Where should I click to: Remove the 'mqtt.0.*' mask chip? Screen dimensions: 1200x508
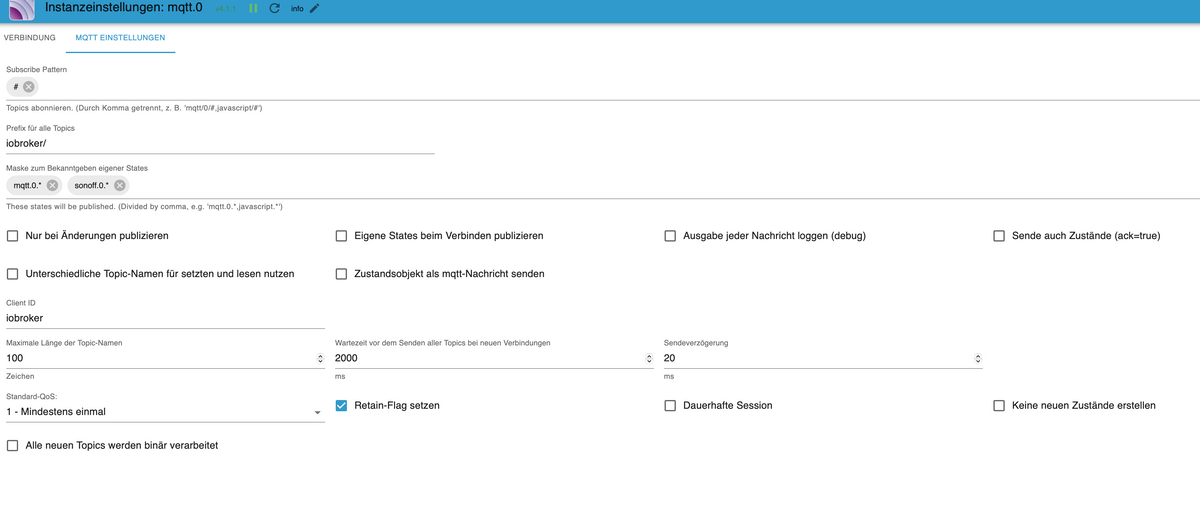click(x=52, y=185)
